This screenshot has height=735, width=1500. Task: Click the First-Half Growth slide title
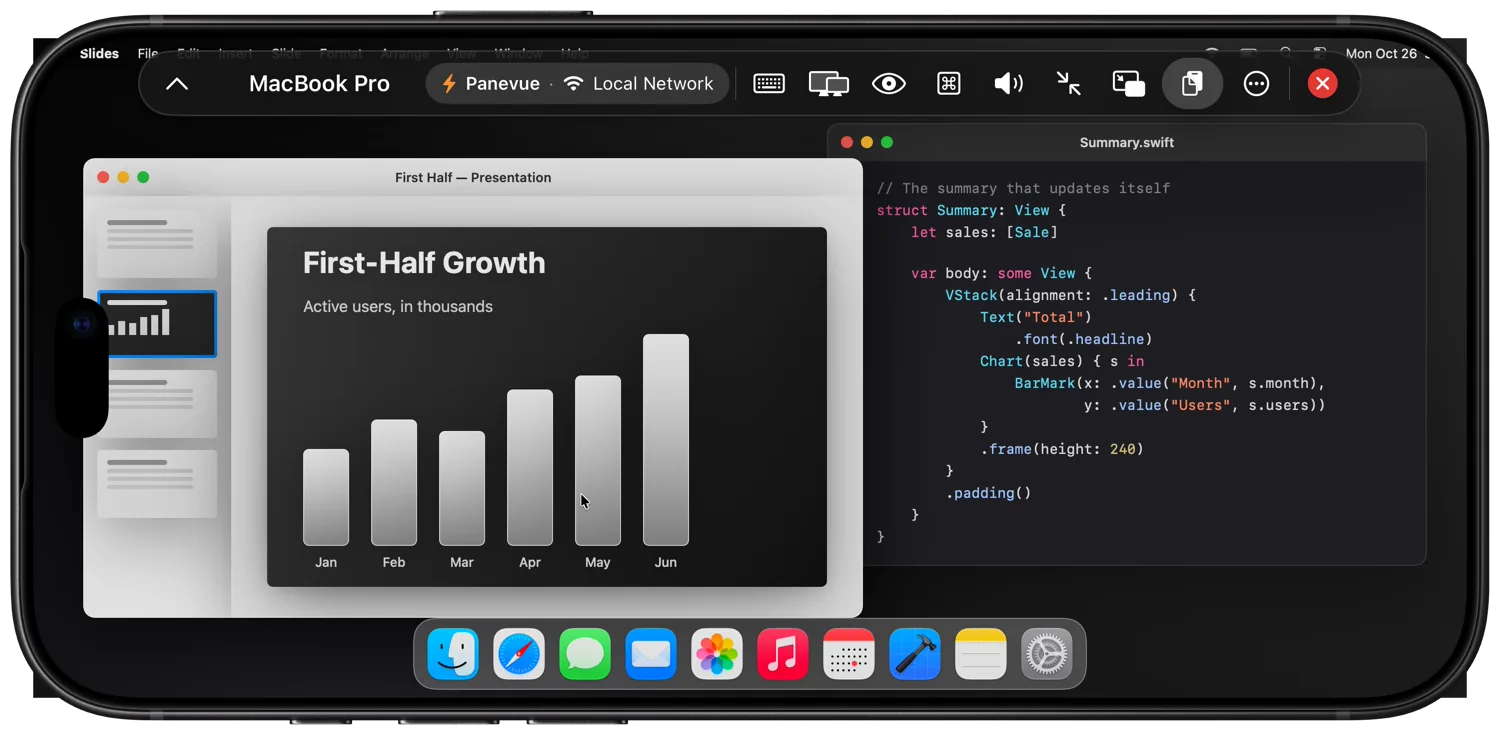tap(424, 263)
